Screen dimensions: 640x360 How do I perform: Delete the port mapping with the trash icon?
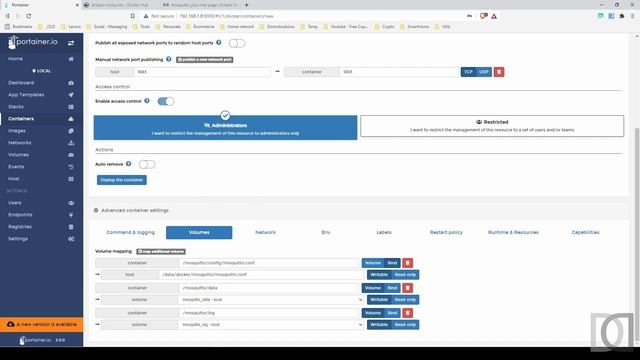coord(499,72)
